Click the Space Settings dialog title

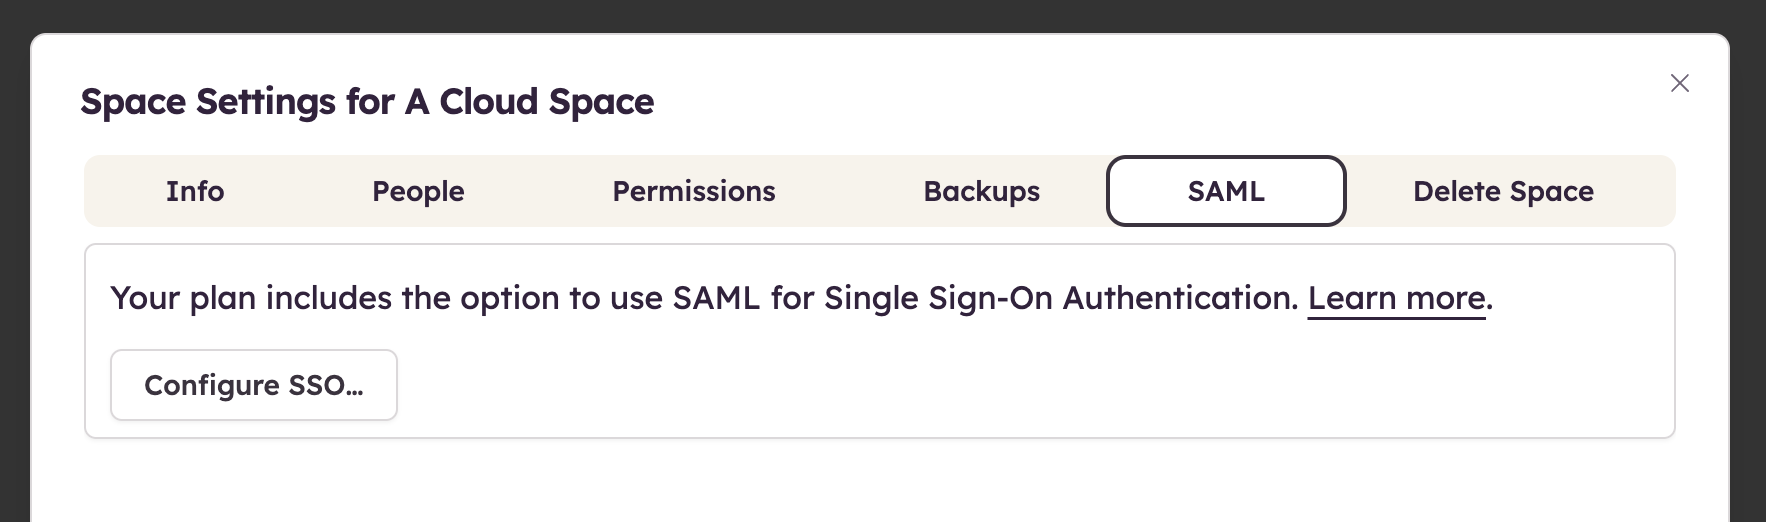click(367, 102)
